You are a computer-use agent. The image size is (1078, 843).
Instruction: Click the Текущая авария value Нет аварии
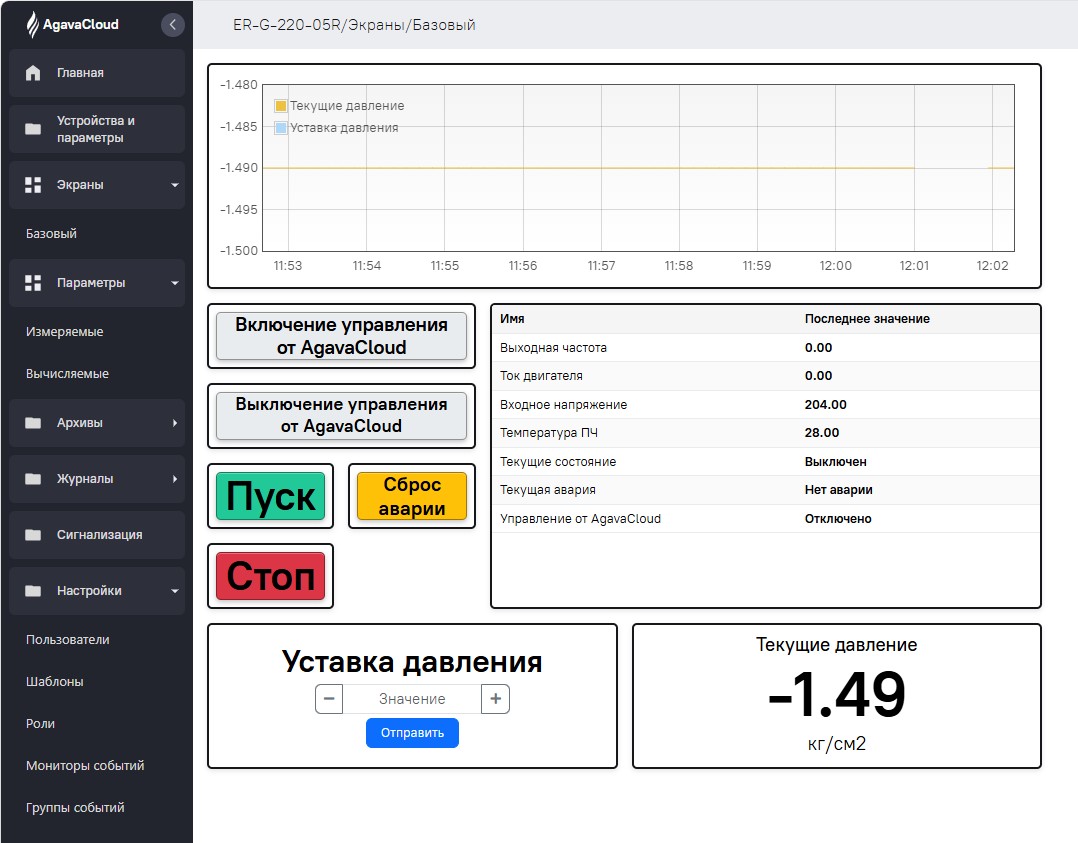click(838, 490)
